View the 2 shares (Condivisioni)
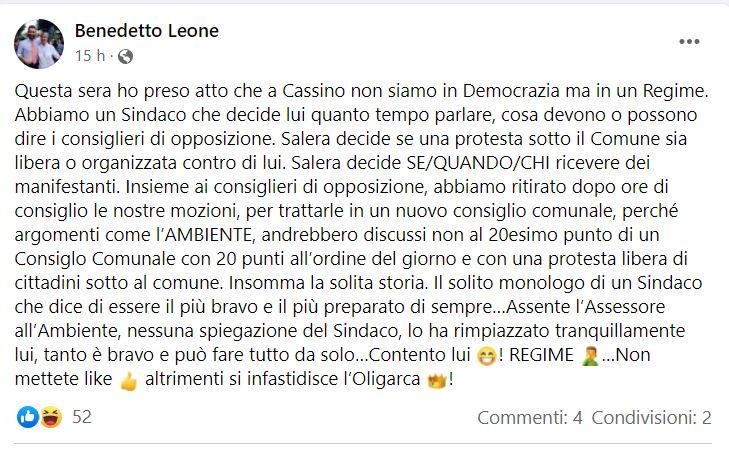This screenshot has width=729, height=453. [651, 418]
